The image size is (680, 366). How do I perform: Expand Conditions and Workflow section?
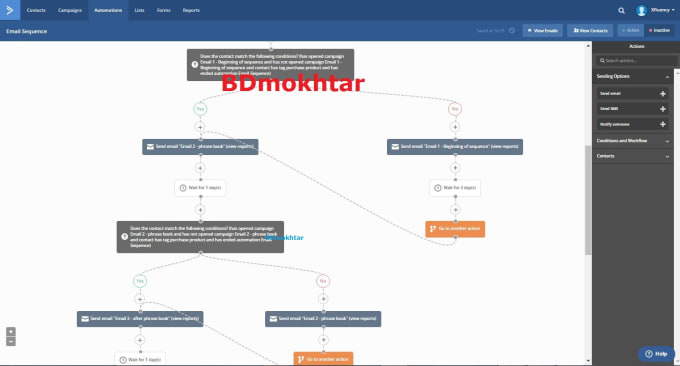[632, 141]
